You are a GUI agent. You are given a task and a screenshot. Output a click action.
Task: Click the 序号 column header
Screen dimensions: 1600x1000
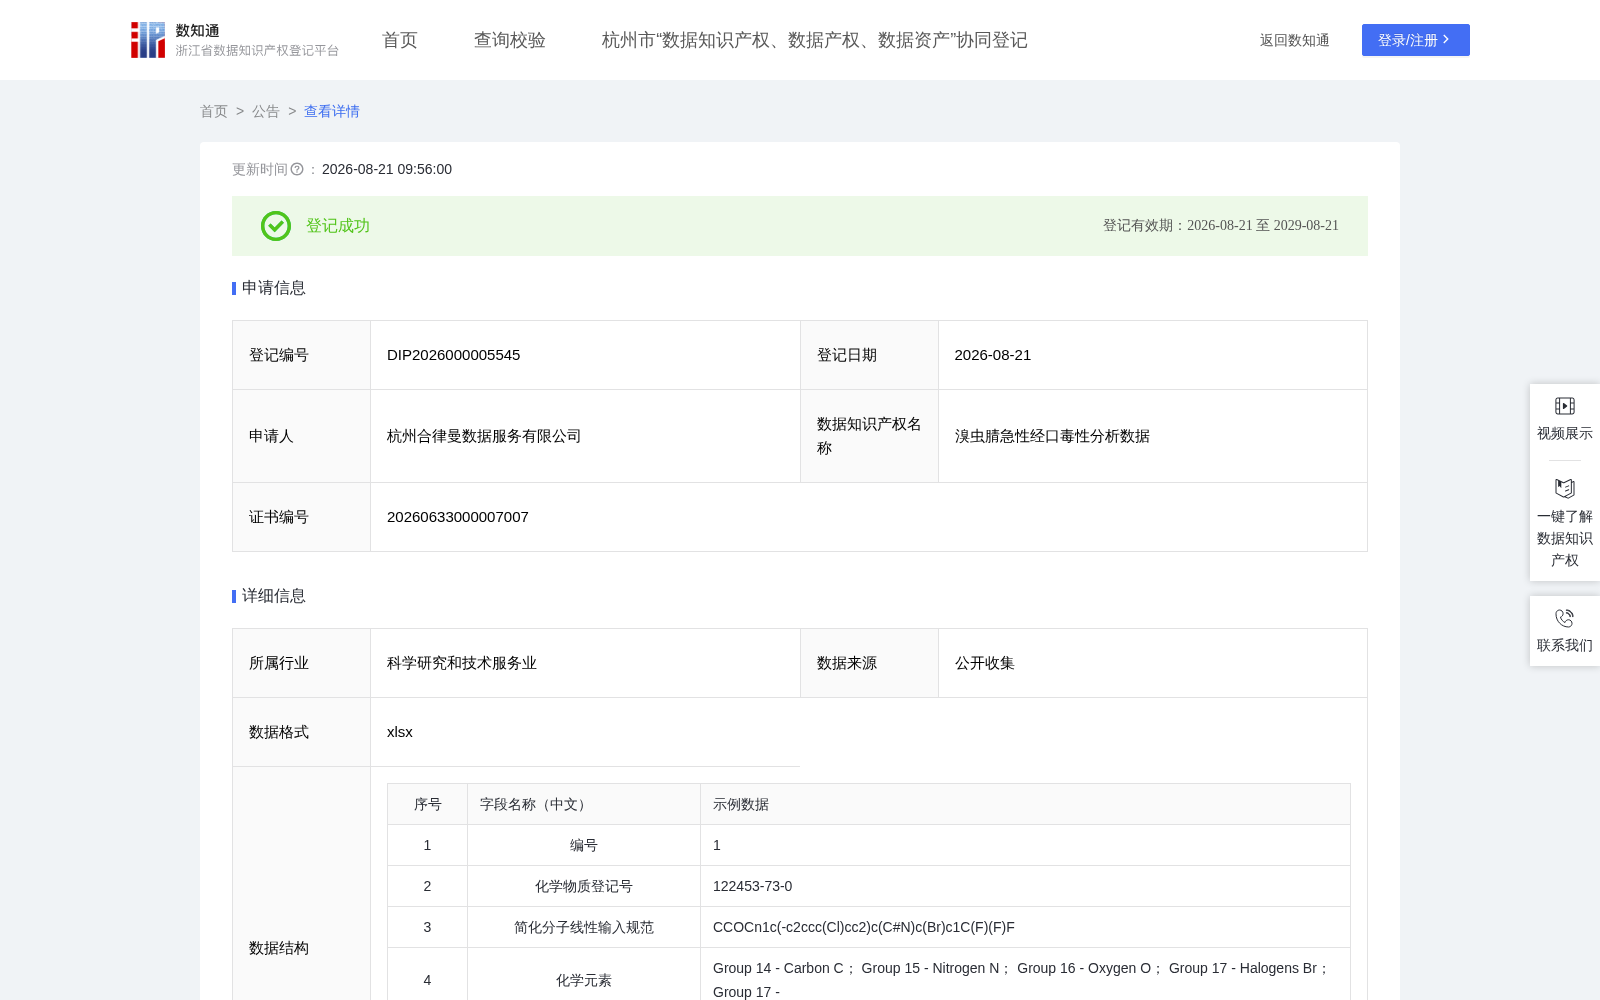[x=428, y=804]
